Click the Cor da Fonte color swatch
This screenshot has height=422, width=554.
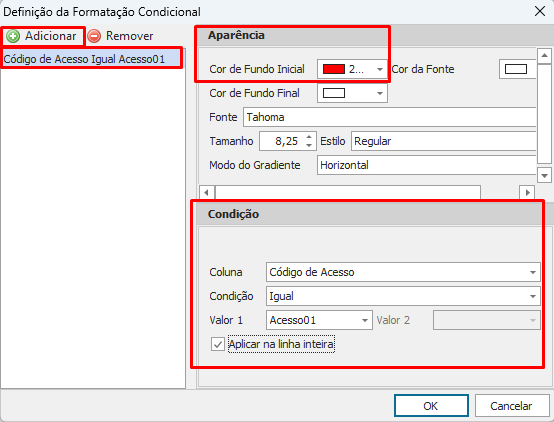(516, 69)
